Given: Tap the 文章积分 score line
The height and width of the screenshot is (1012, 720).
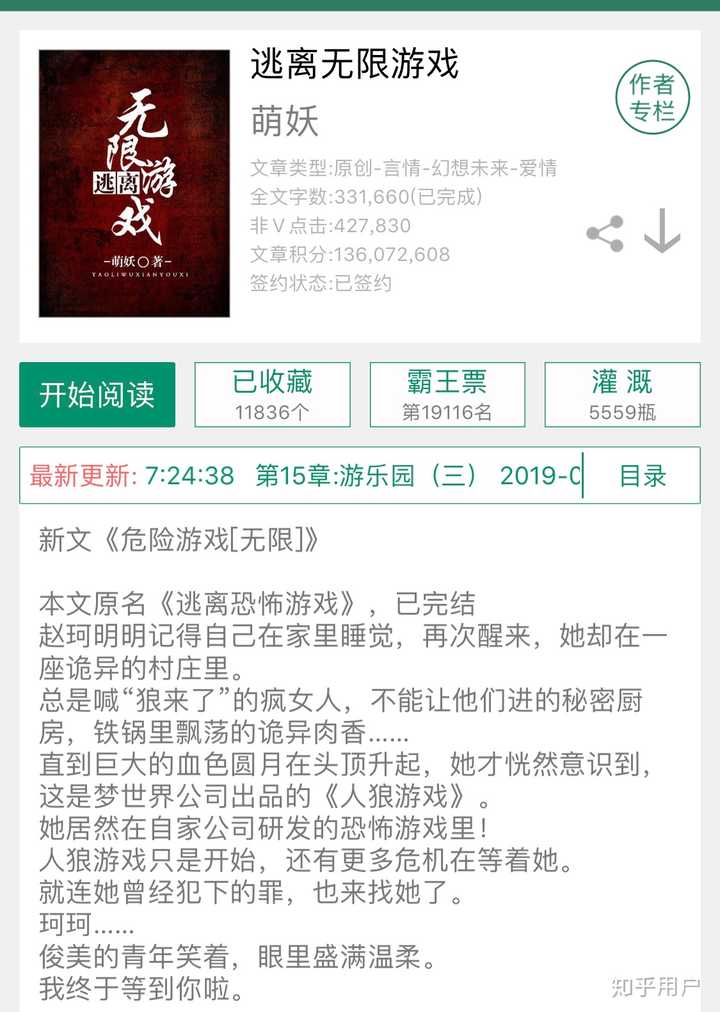Looking at the screenshot, I should (x=350, y=254).
